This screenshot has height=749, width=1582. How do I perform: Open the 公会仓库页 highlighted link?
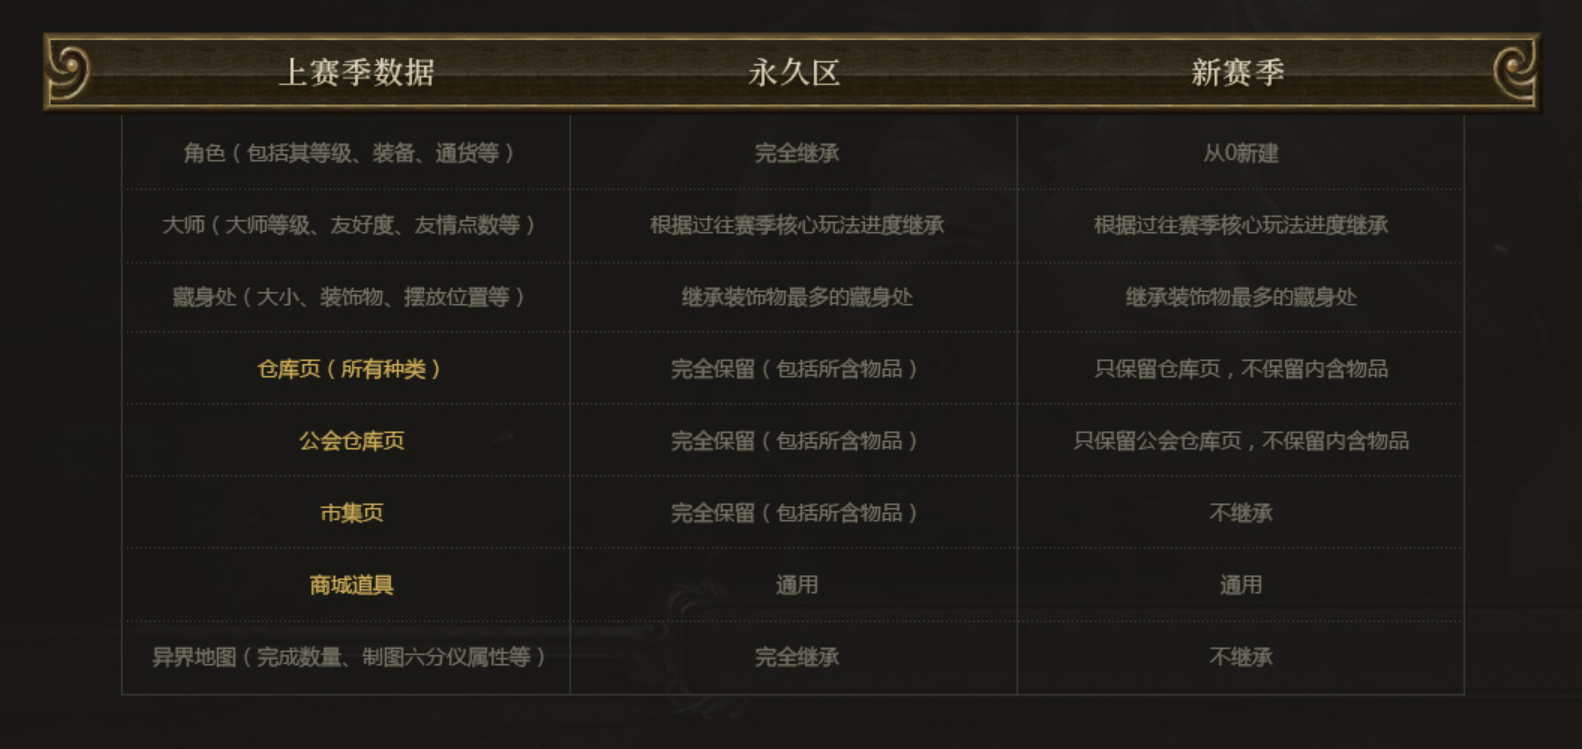pyautogui.click(x=351, y=441)
